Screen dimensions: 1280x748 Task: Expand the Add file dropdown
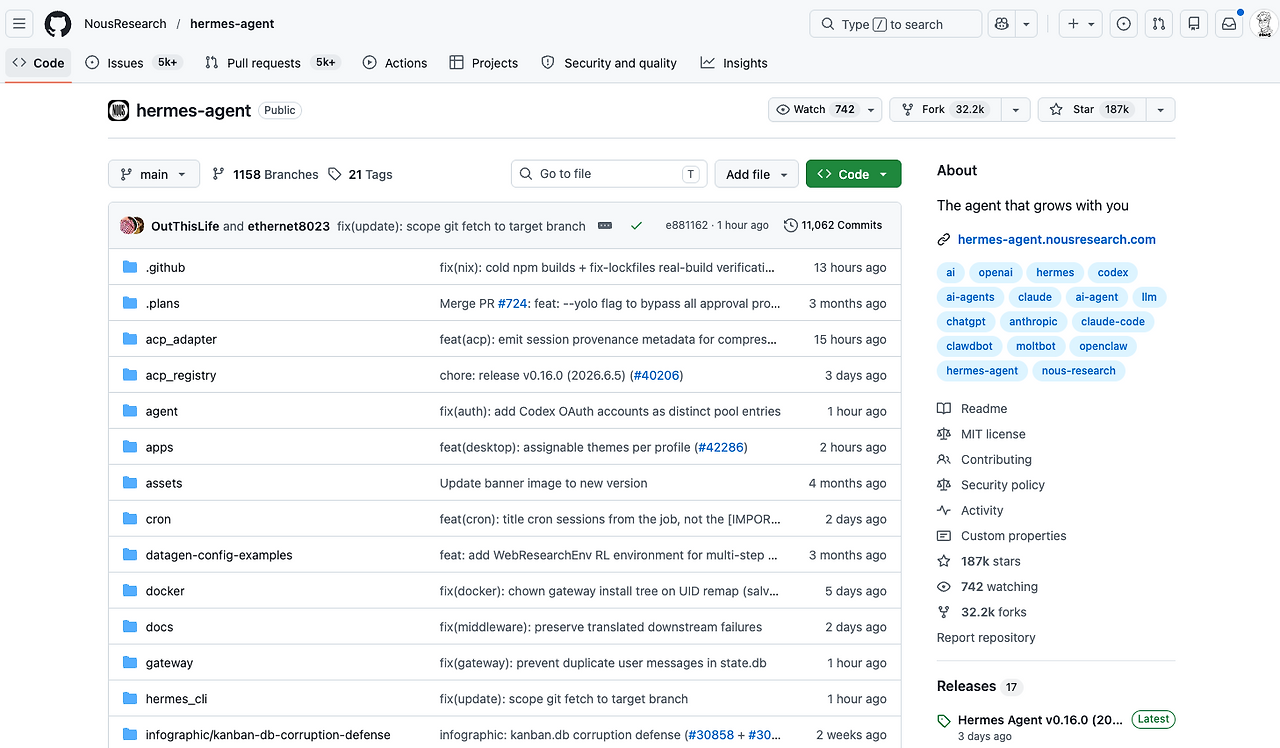tap(757, 174)
